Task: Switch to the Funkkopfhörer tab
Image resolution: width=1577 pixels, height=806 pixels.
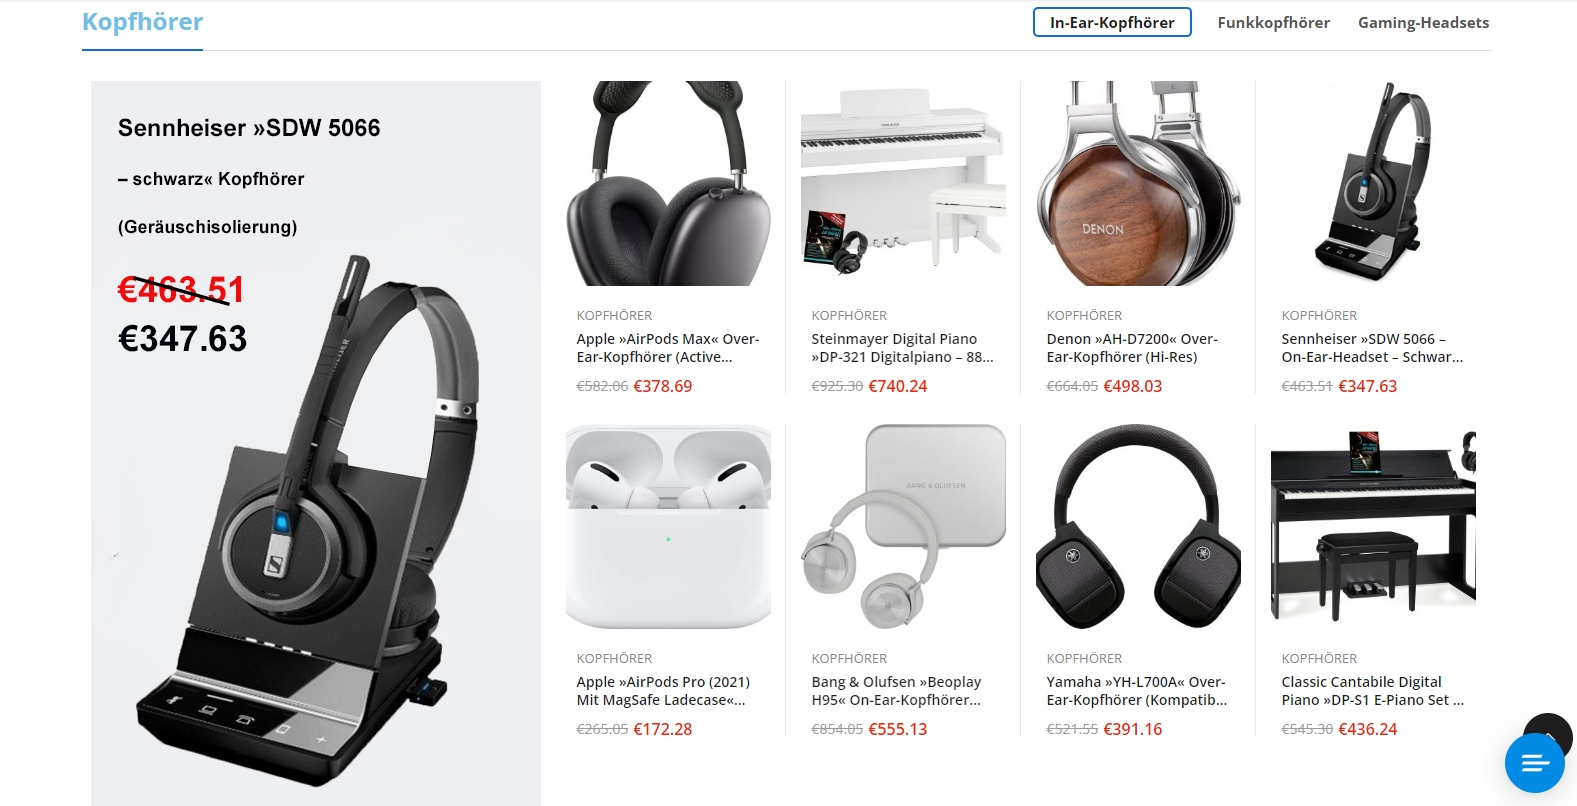Action: pos(1273,22)
